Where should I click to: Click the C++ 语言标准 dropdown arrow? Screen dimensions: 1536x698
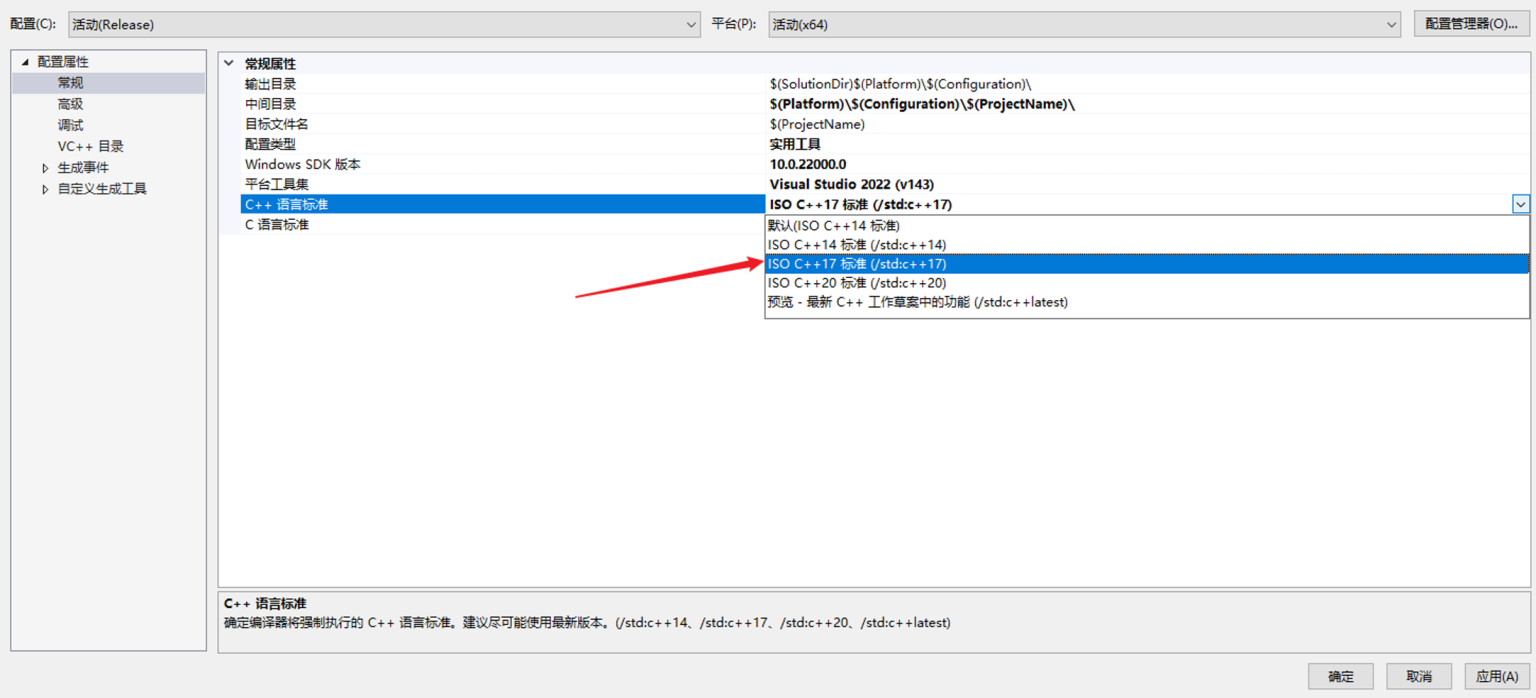[x=1520, y=204]
